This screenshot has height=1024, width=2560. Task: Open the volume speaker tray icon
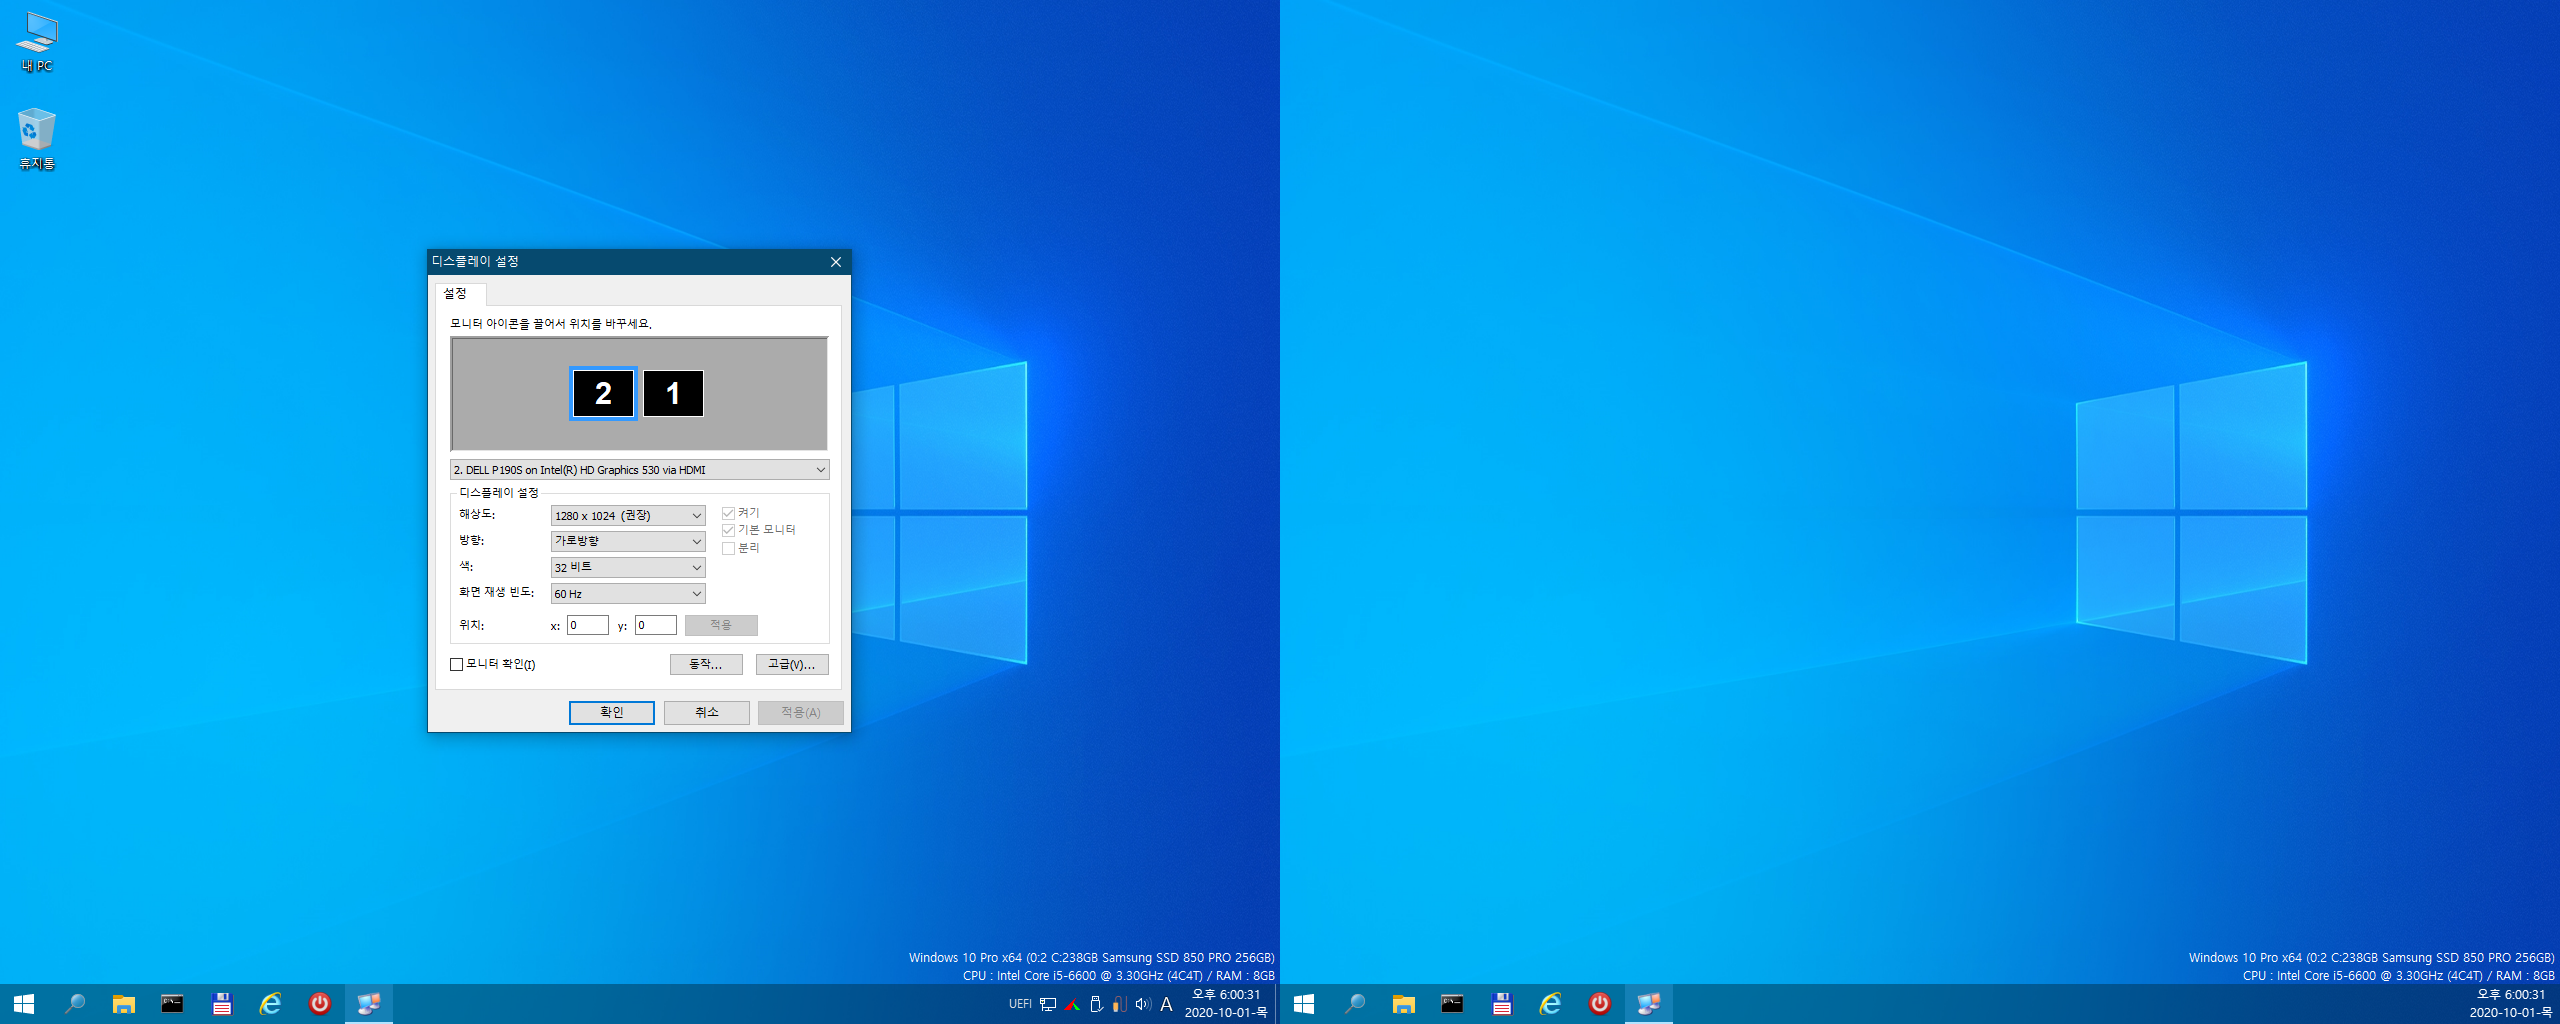click(x=1143, y=1004)
